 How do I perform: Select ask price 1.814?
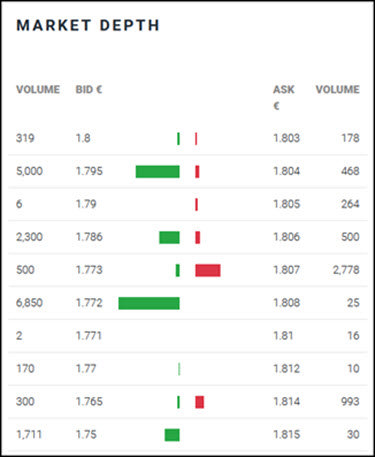pyautogui.click(x=287, y=401)
